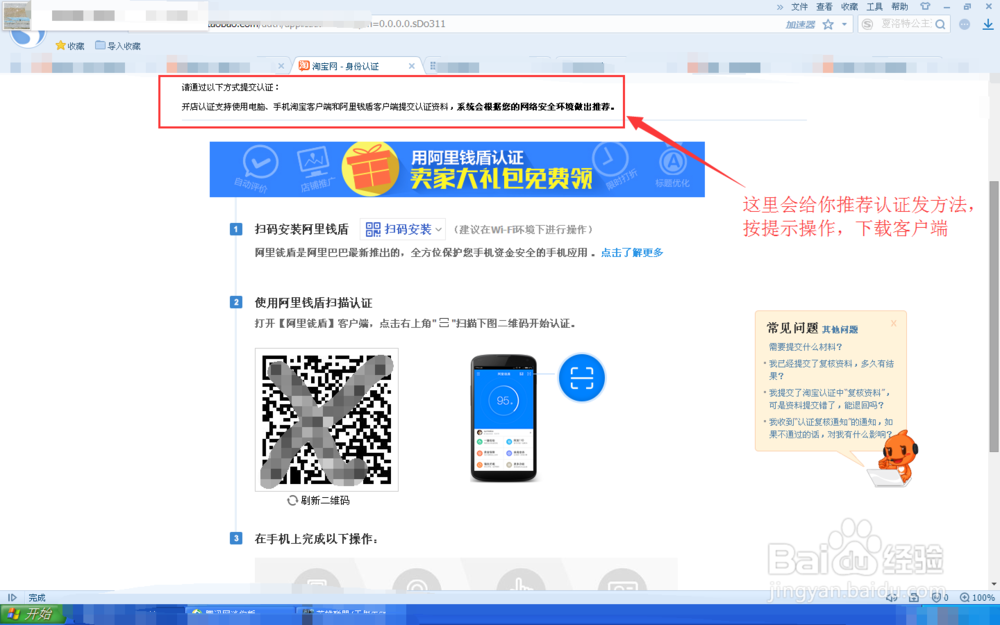1000x625 pixels.
Task: Expand the double-chevron overflow before 文件
Action: point(779,7)
